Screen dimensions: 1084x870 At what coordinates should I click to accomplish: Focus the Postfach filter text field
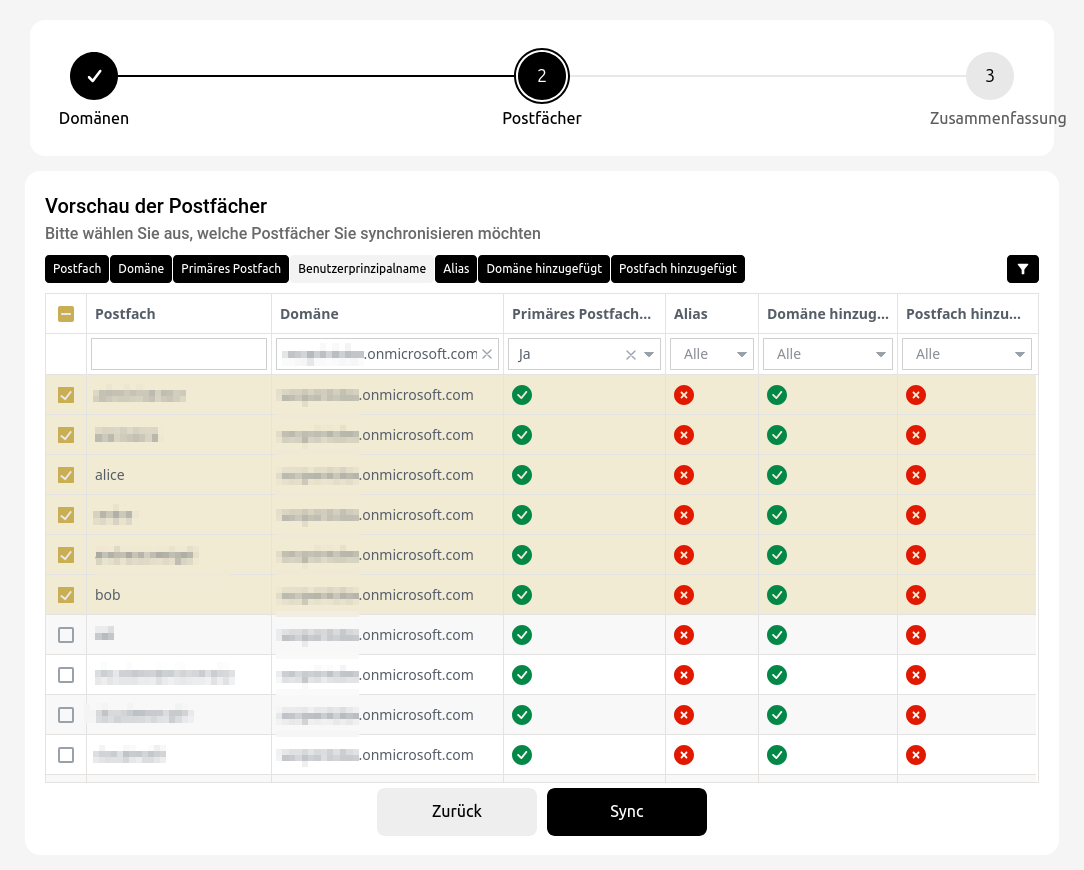[x=179, y=354]
